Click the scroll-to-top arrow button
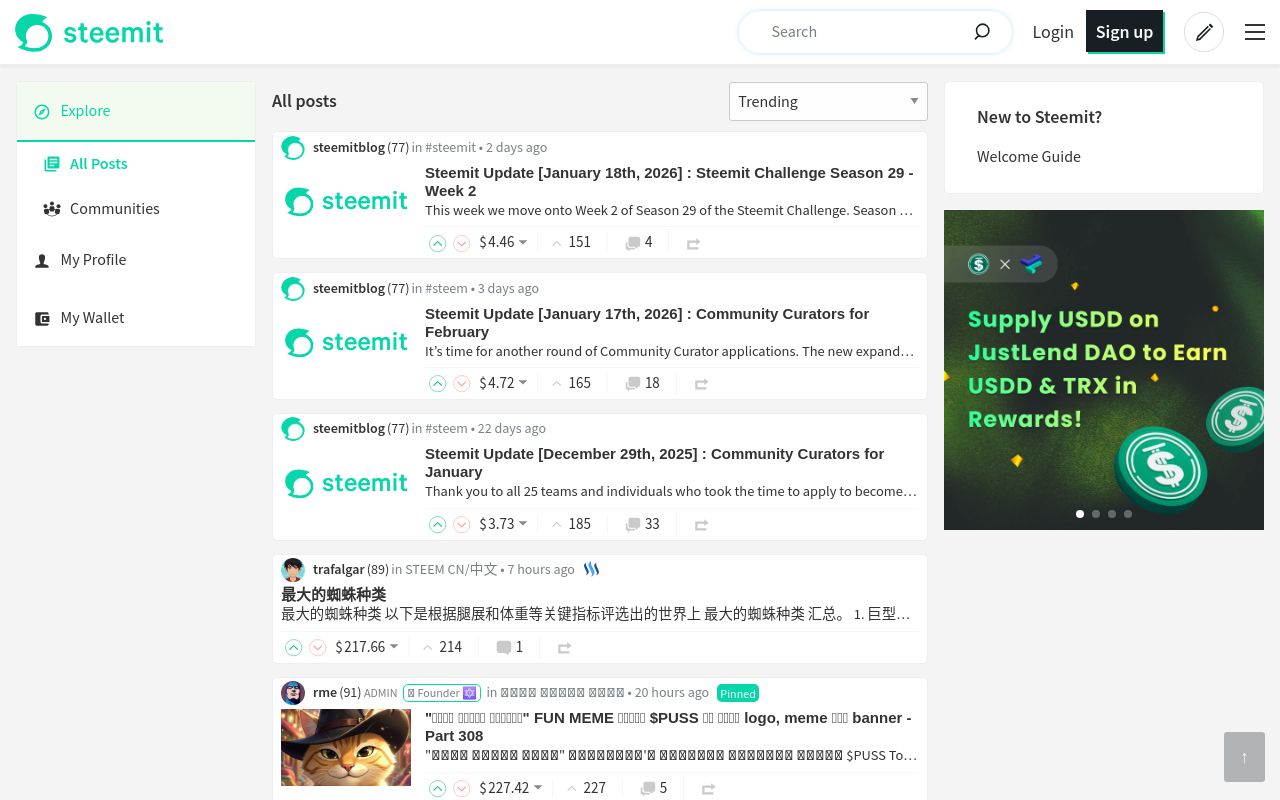 click(1244, 757)
